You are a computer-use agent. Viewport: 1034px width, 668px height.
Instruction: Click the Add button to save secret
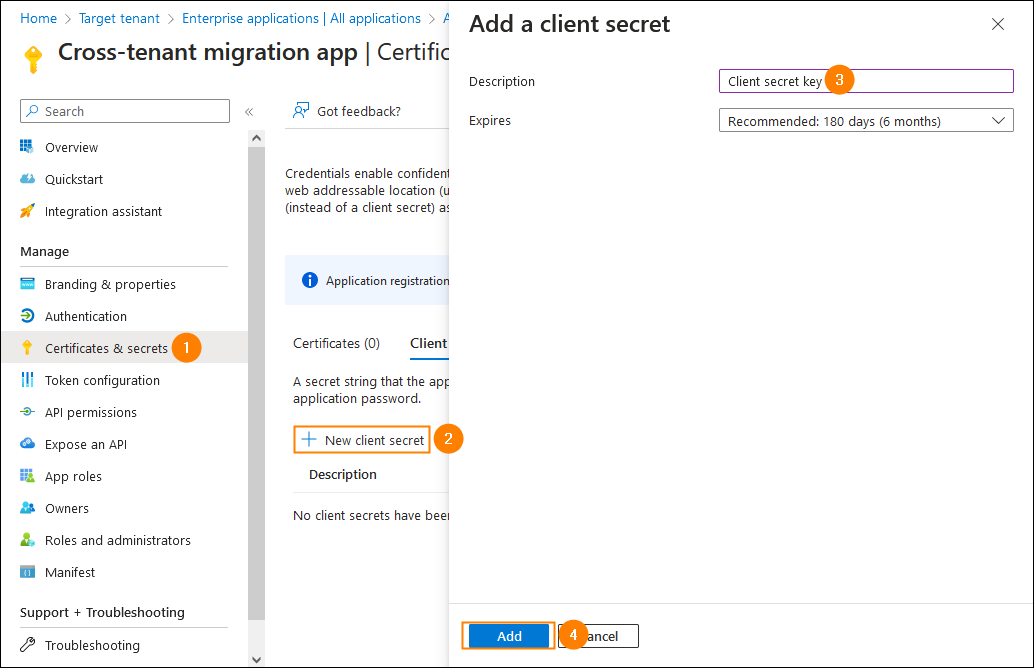508,636
